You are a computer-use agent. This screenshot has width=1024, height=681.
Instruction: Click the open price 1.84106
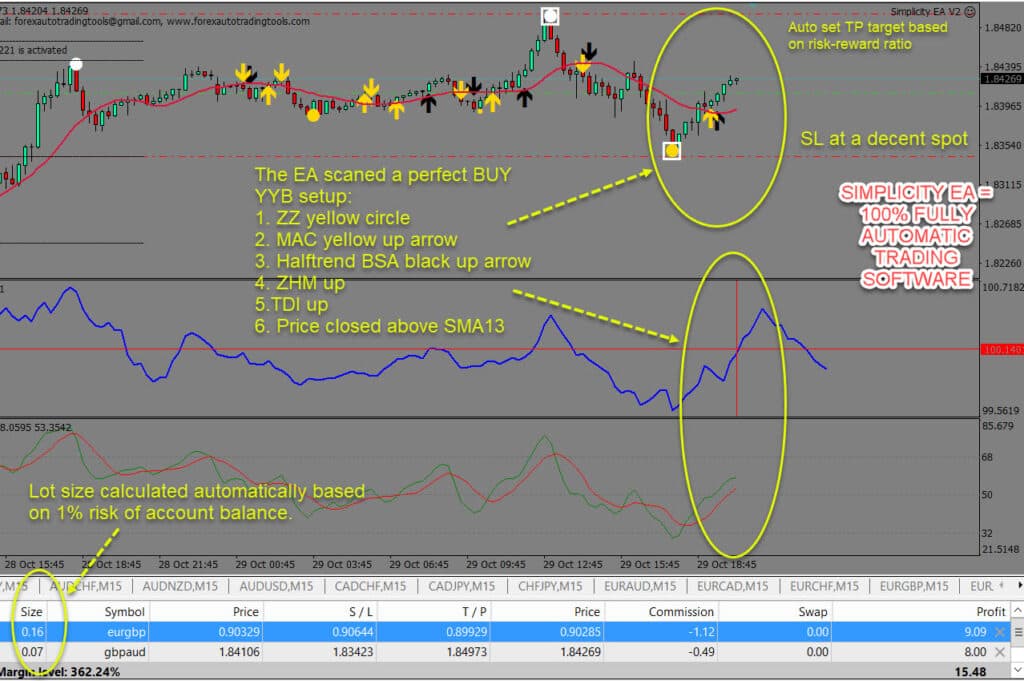point(240,652)
